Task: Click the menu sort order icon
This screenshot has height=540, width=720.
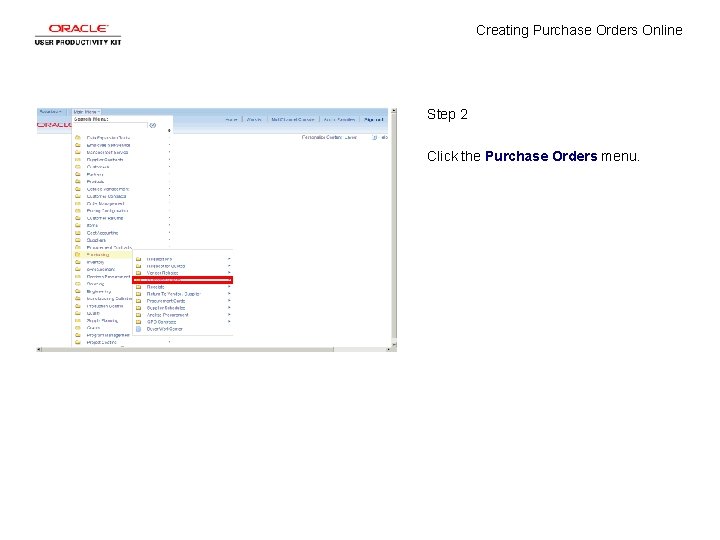Action: (x=169, y=131)
